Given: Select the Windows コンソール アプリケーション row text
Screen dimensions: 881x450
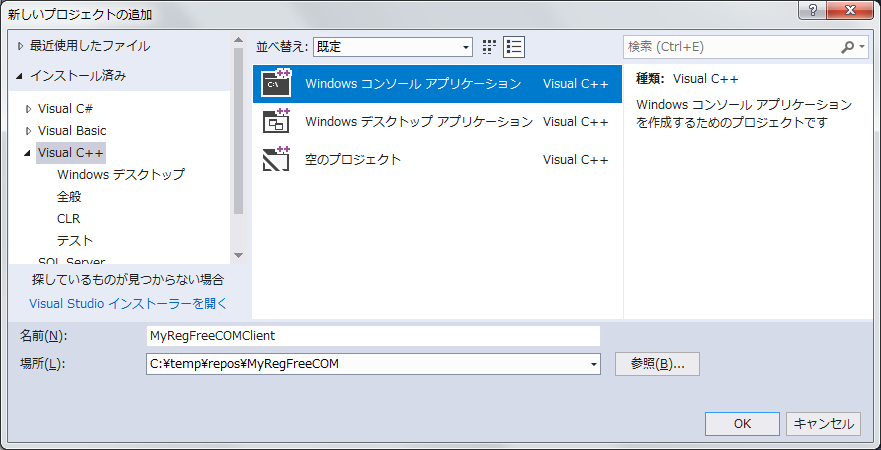Looking at the screenshot, I should (414, 84).
